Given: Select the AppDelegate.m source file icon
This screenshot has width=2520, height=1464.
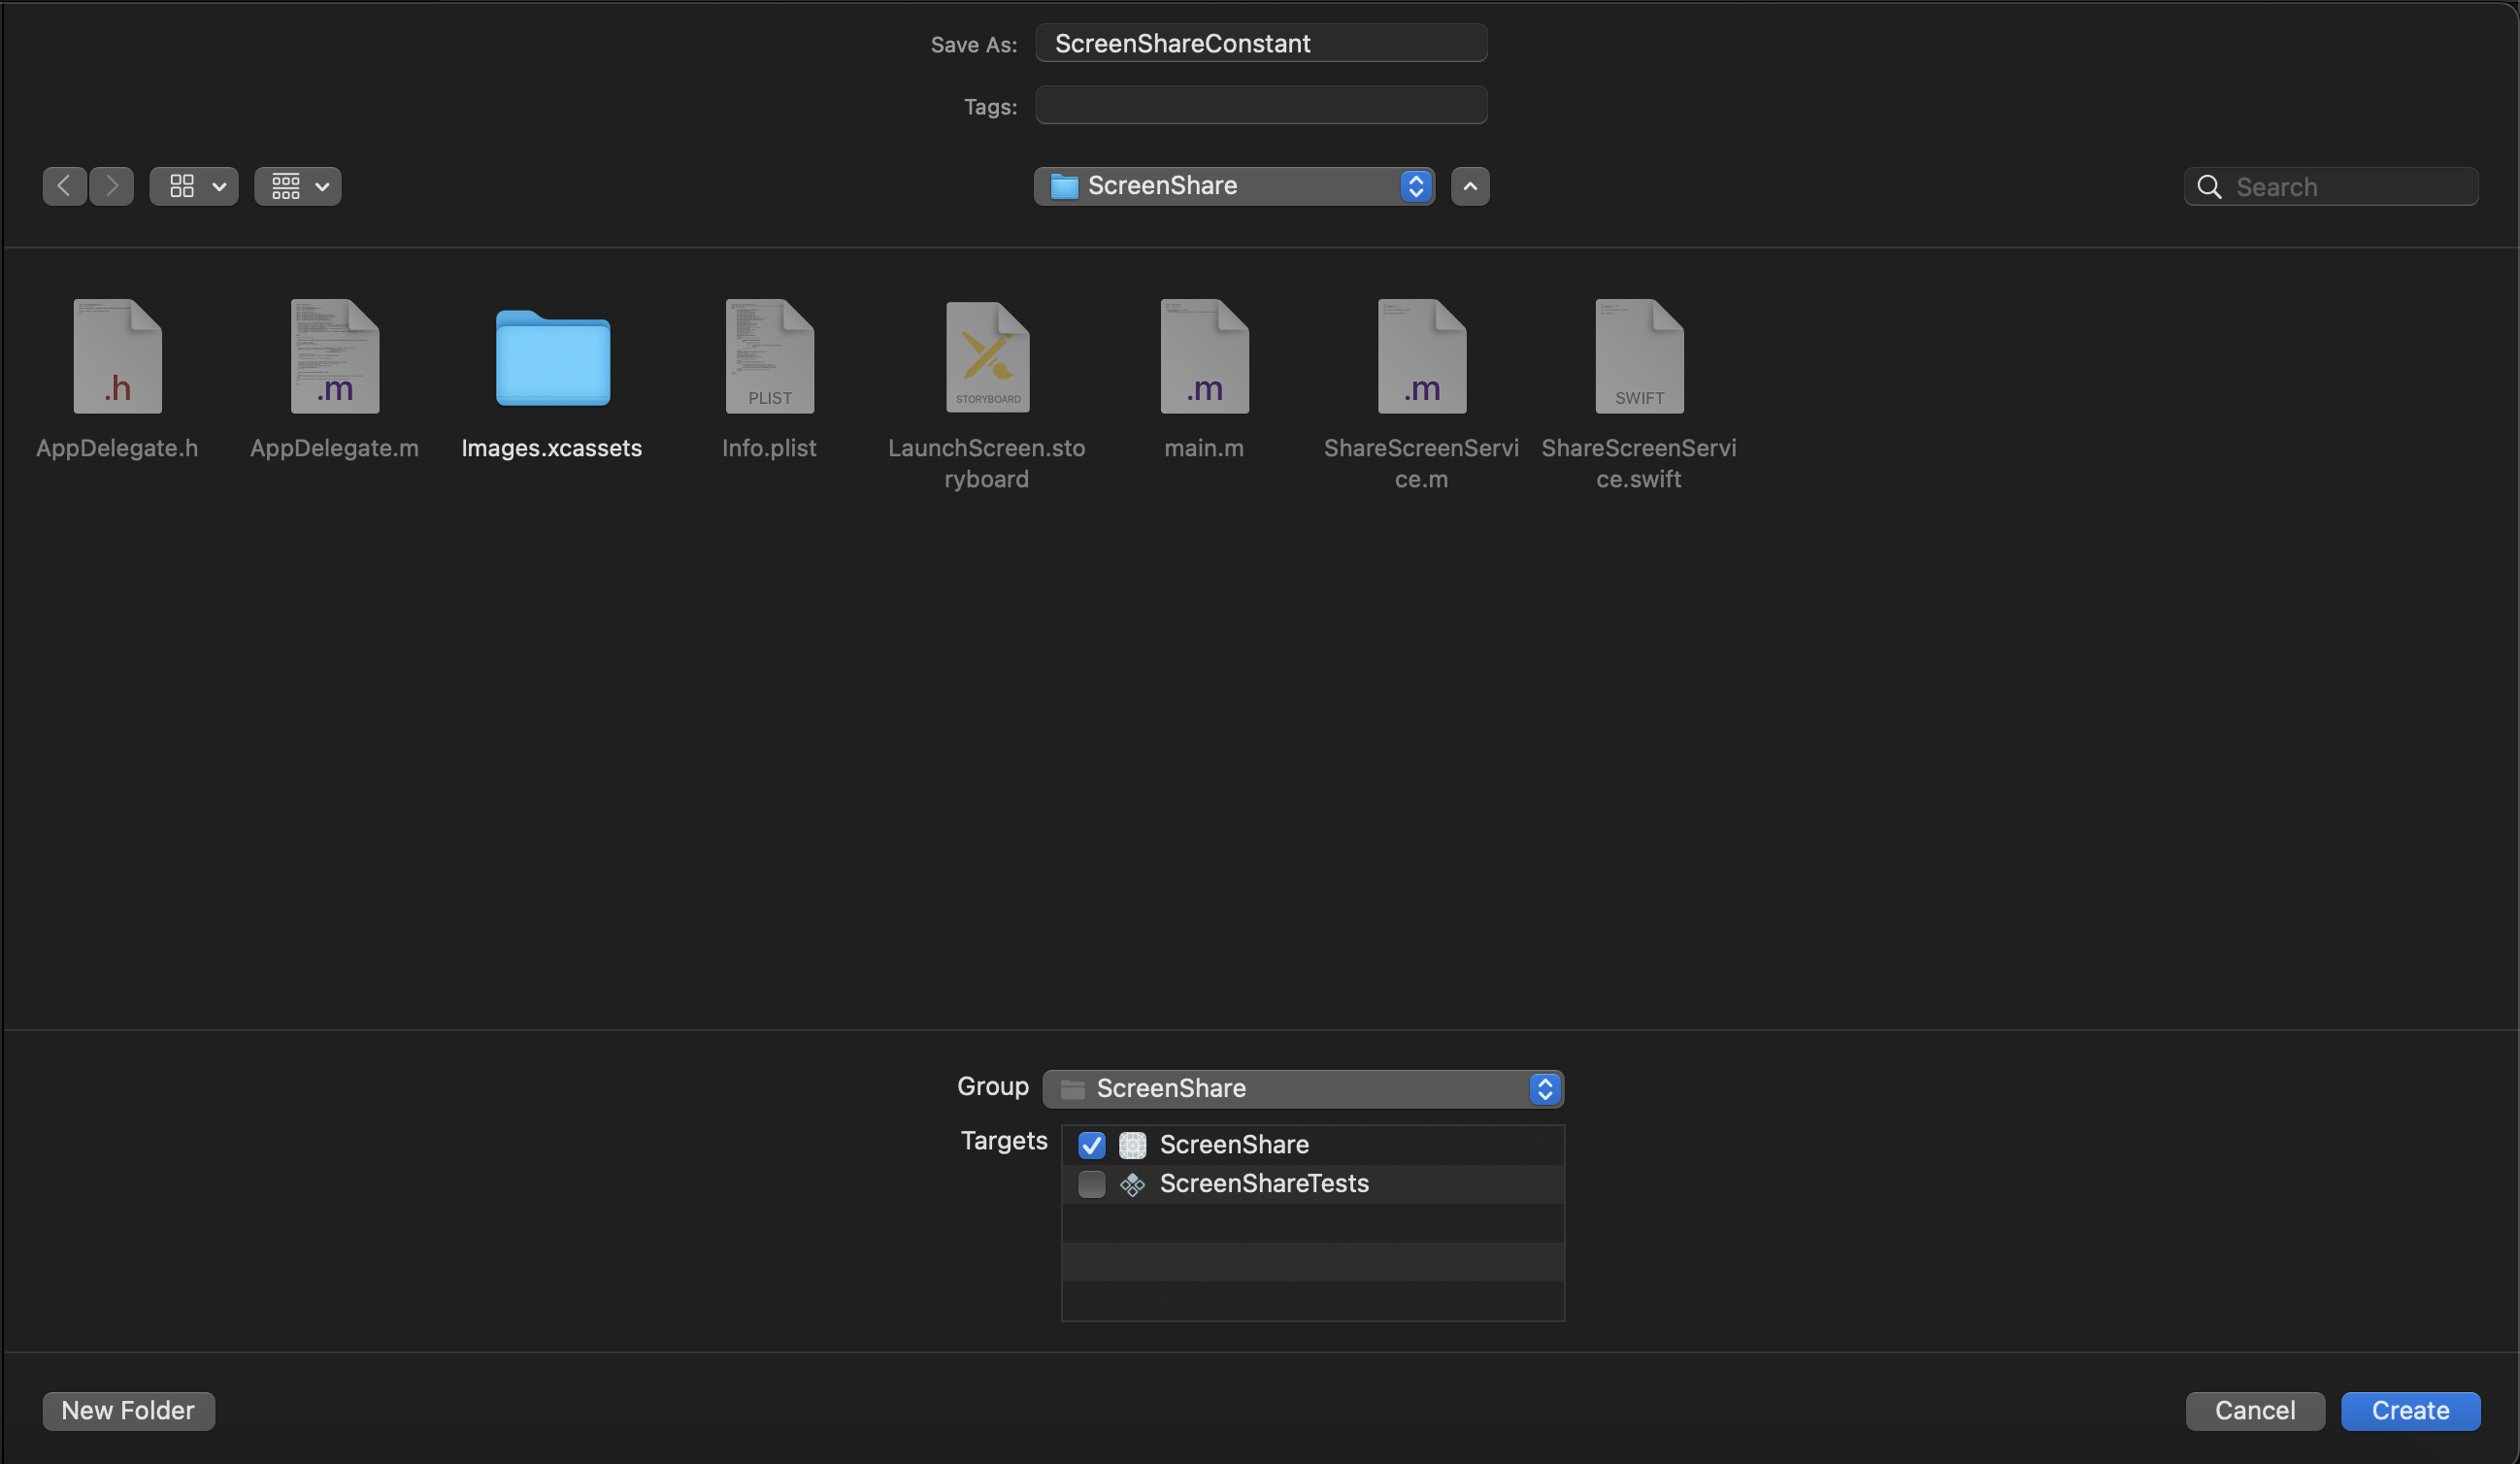Looking at the screenshot, I should pos(335,355).
